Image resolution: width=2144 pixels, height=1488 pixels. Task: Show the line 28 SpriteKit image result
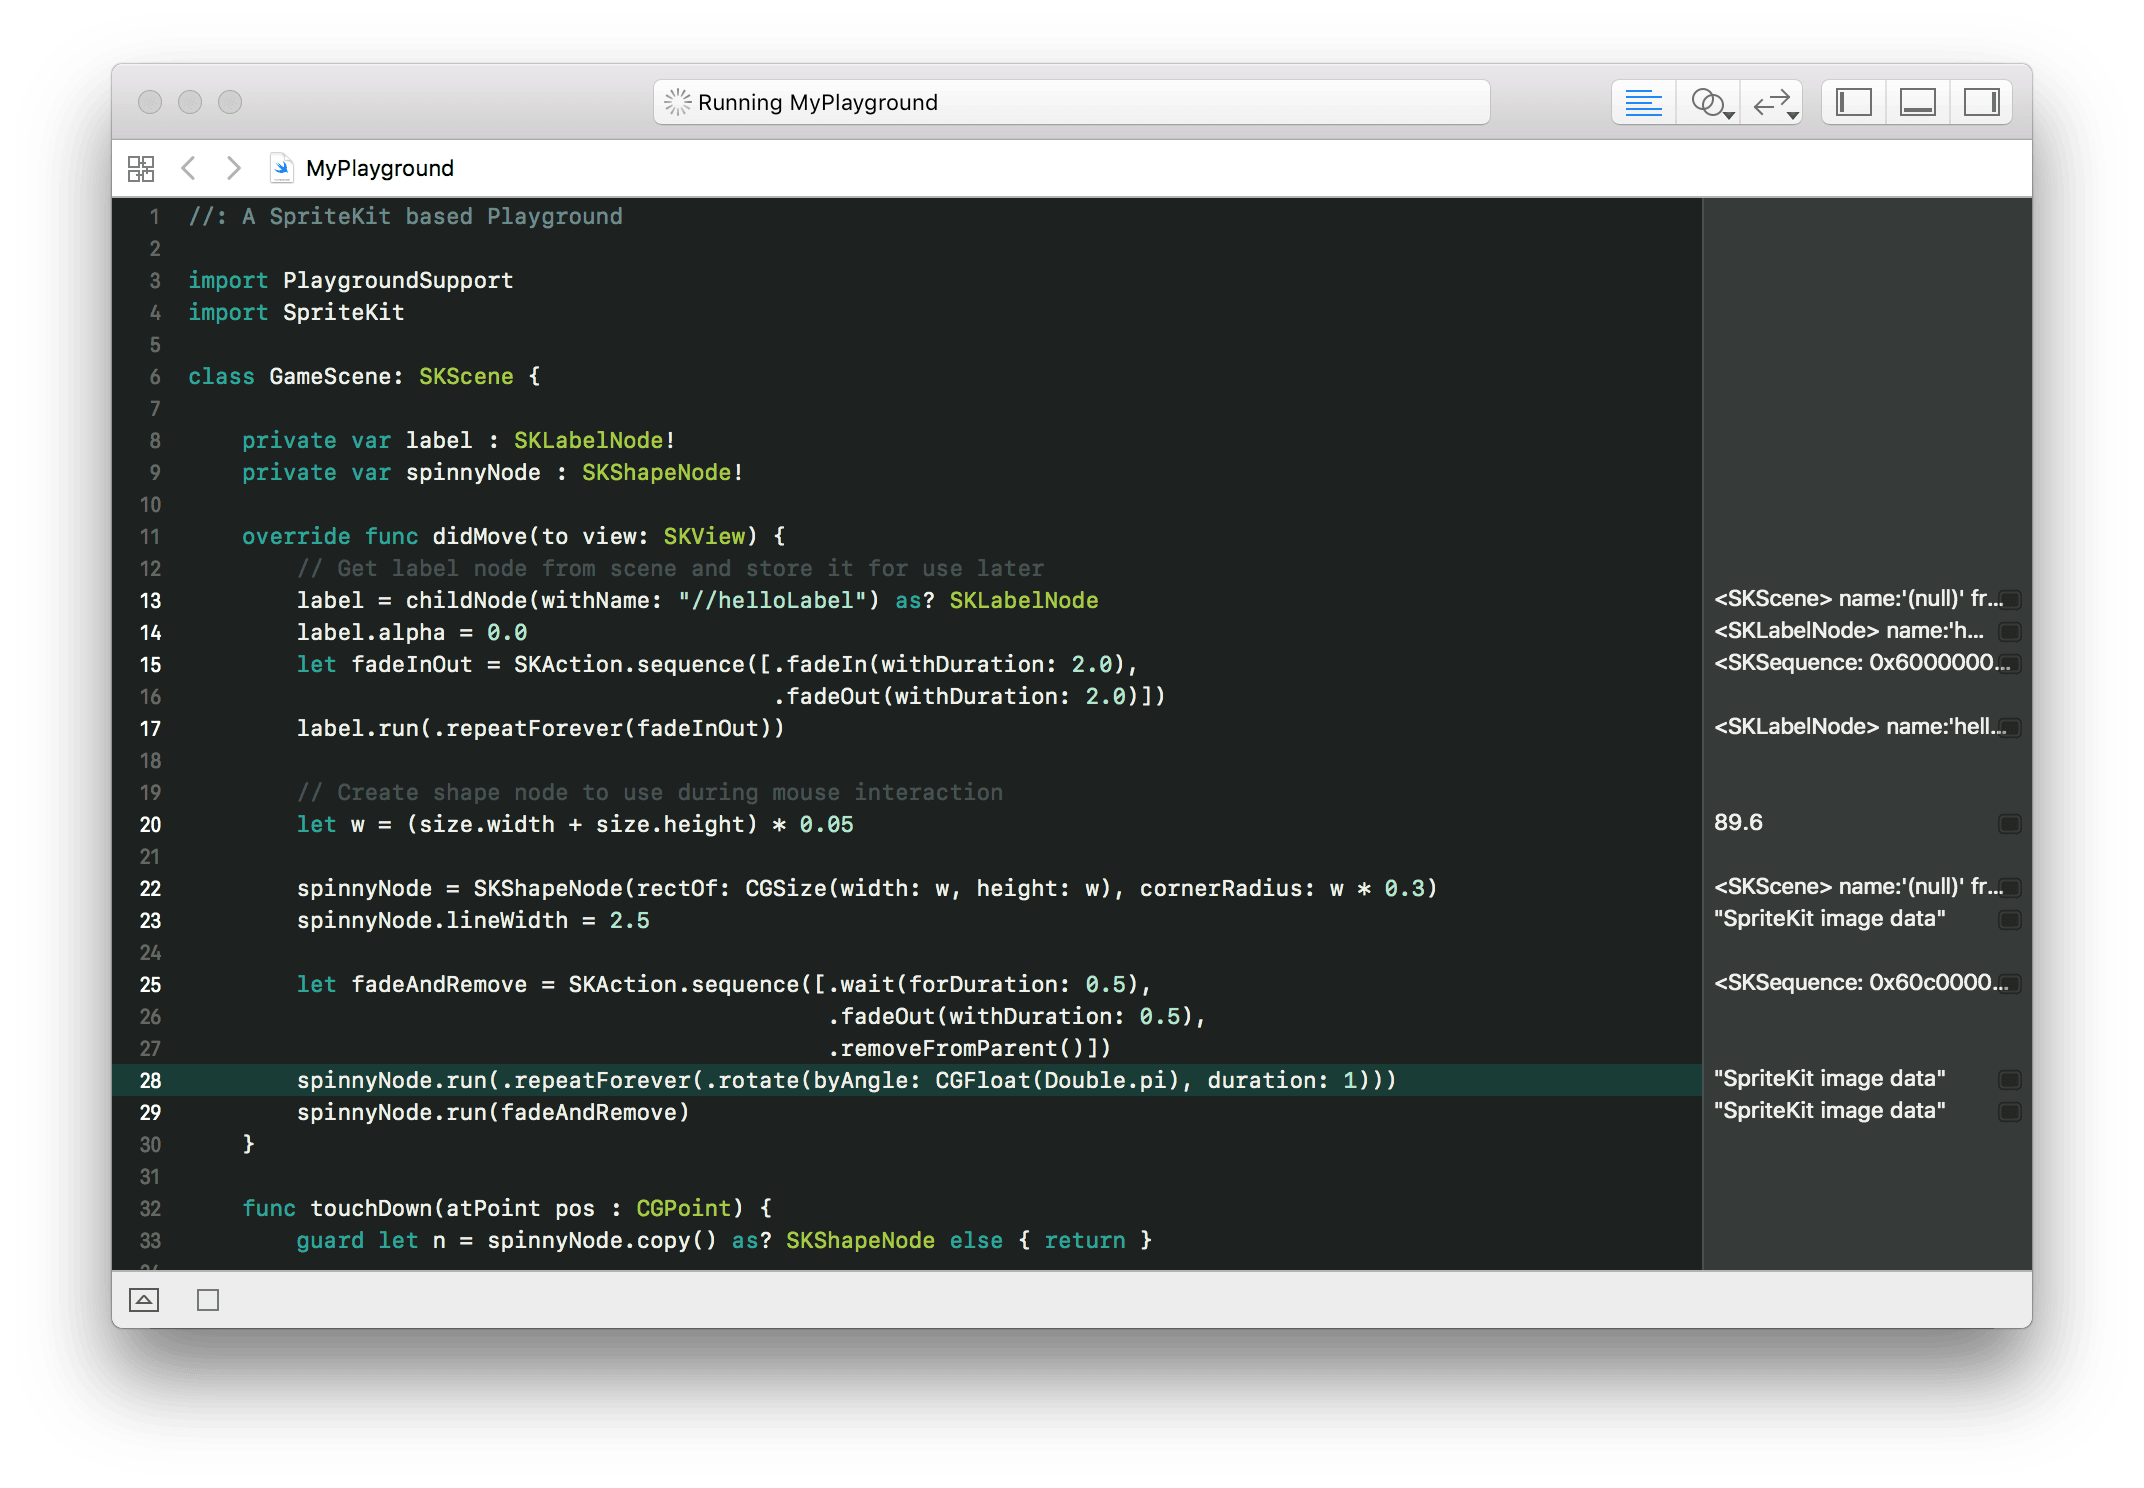2009,1080
